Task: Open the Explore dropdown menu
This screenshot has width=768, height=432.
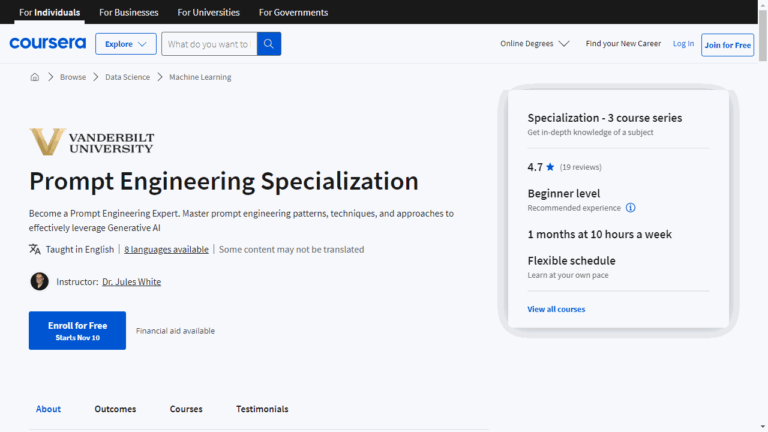Action: (x=126, y=44)
